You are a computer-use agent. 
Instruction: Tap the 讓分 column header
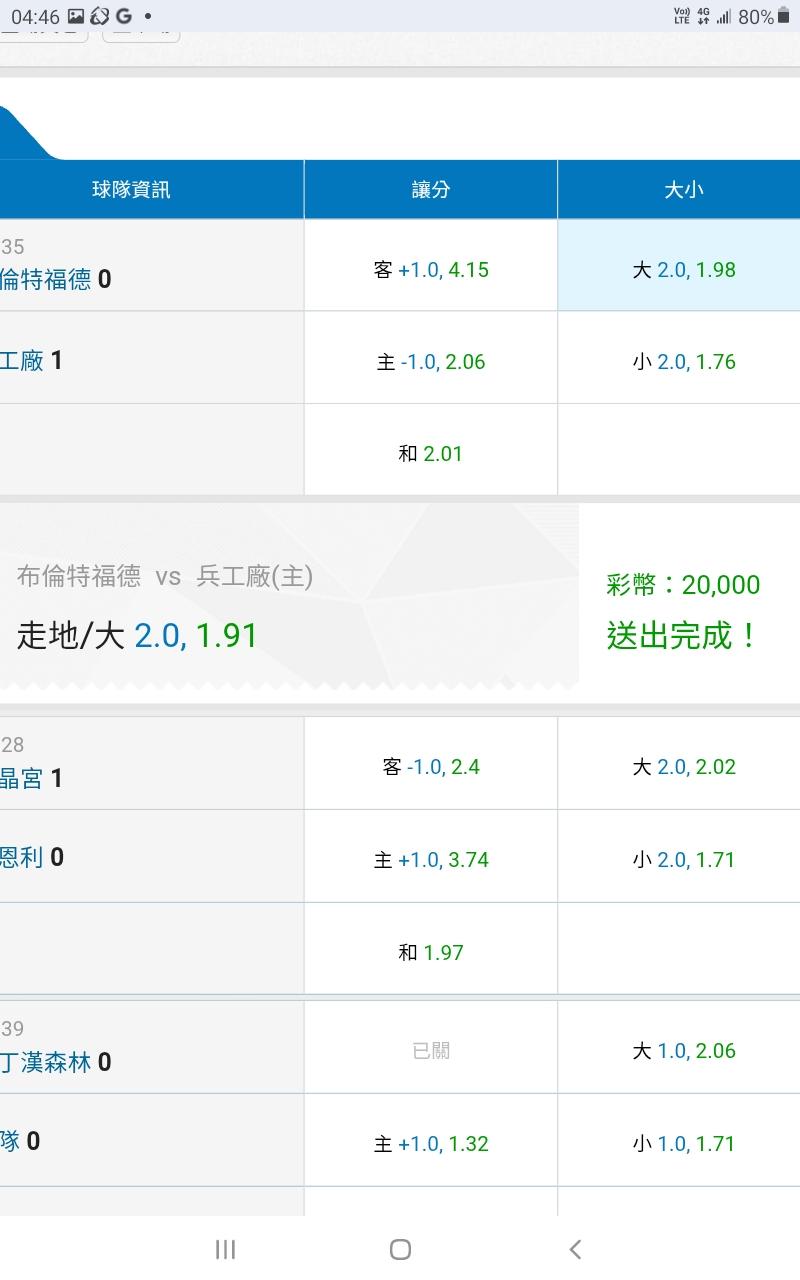431,190
